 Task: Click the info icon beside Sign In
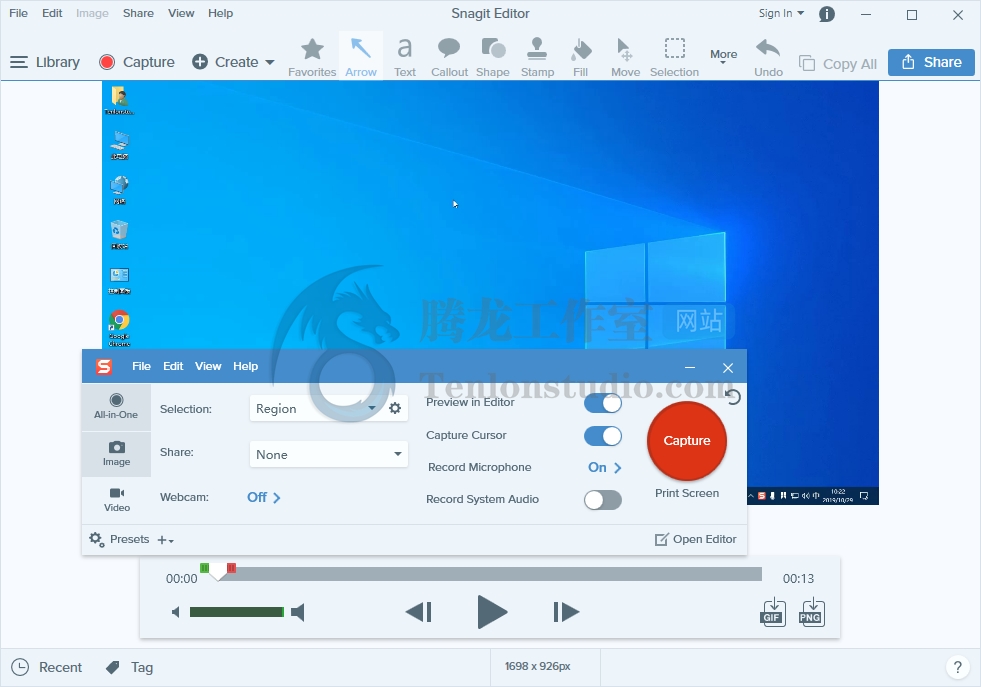(826, 14)
